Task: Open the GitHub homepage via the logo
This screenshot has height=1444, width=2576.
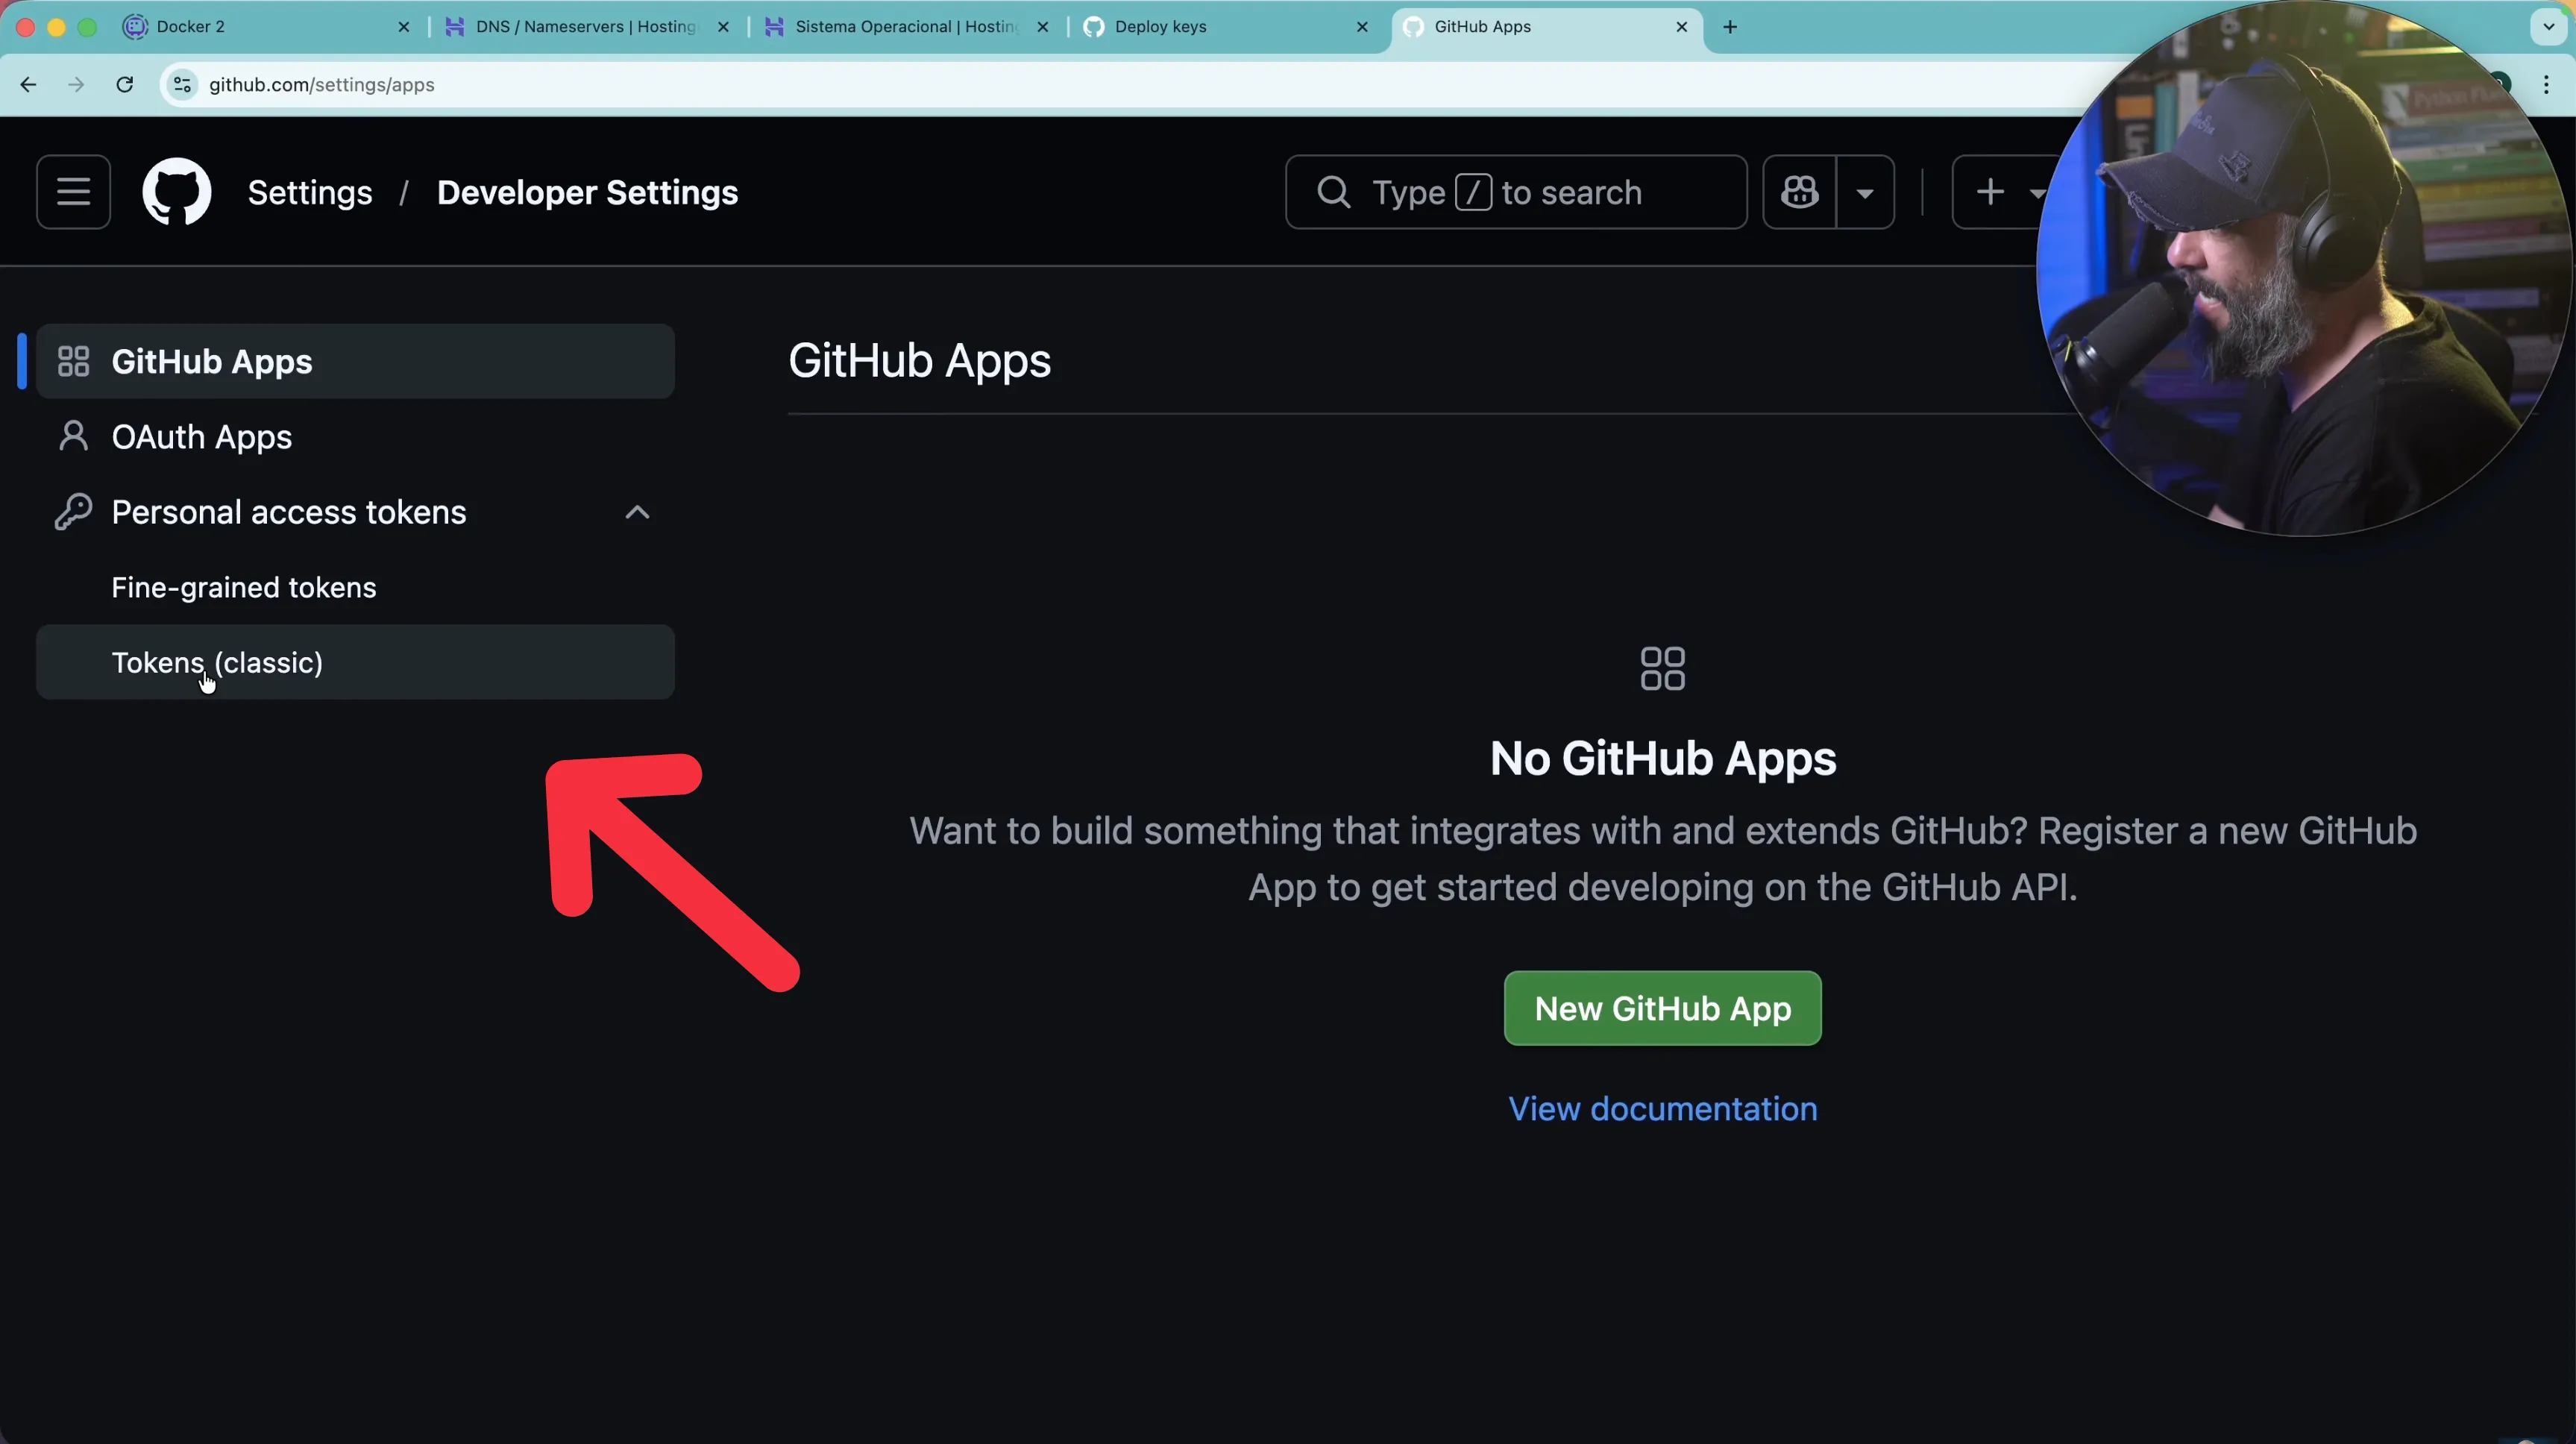Action: tap(177, 191)
